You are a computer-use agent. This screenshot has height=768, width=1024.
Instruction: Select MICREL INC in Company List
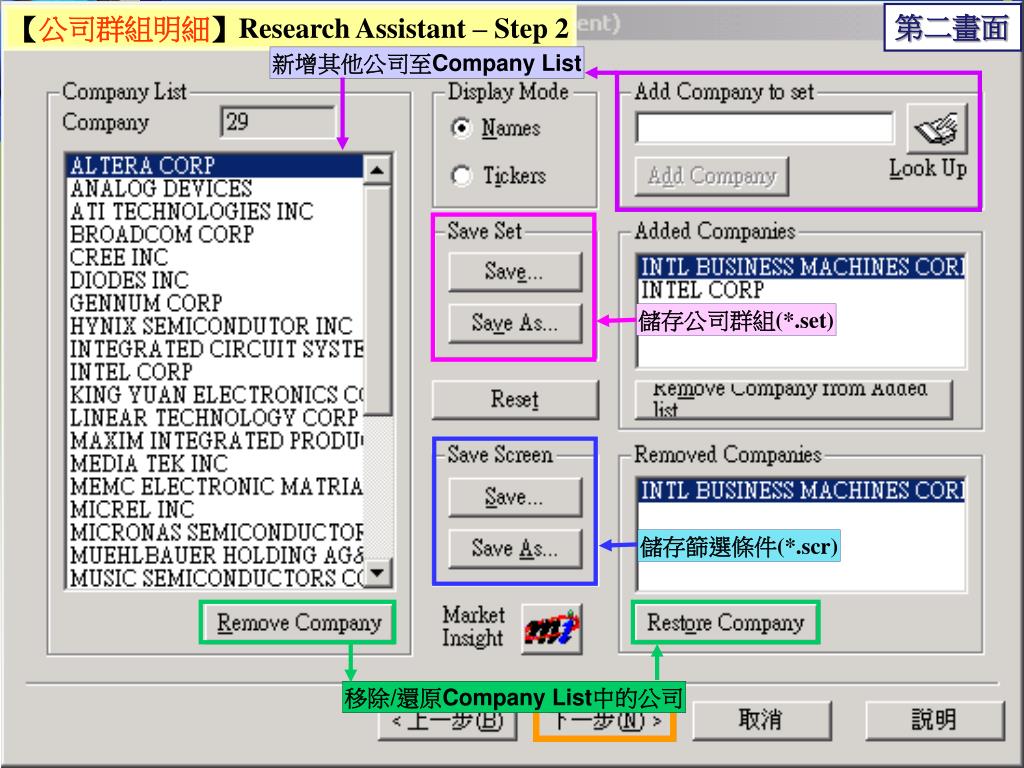coord(216,509)
